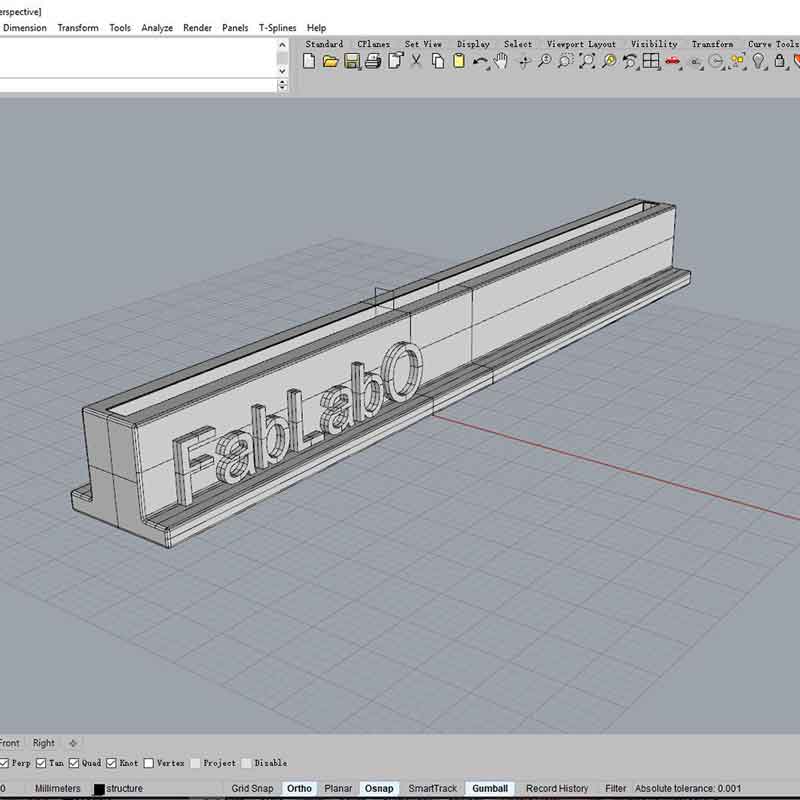
Task: Click the Millimeters units field
Action: pyautogui.click(x=57, y=788)
